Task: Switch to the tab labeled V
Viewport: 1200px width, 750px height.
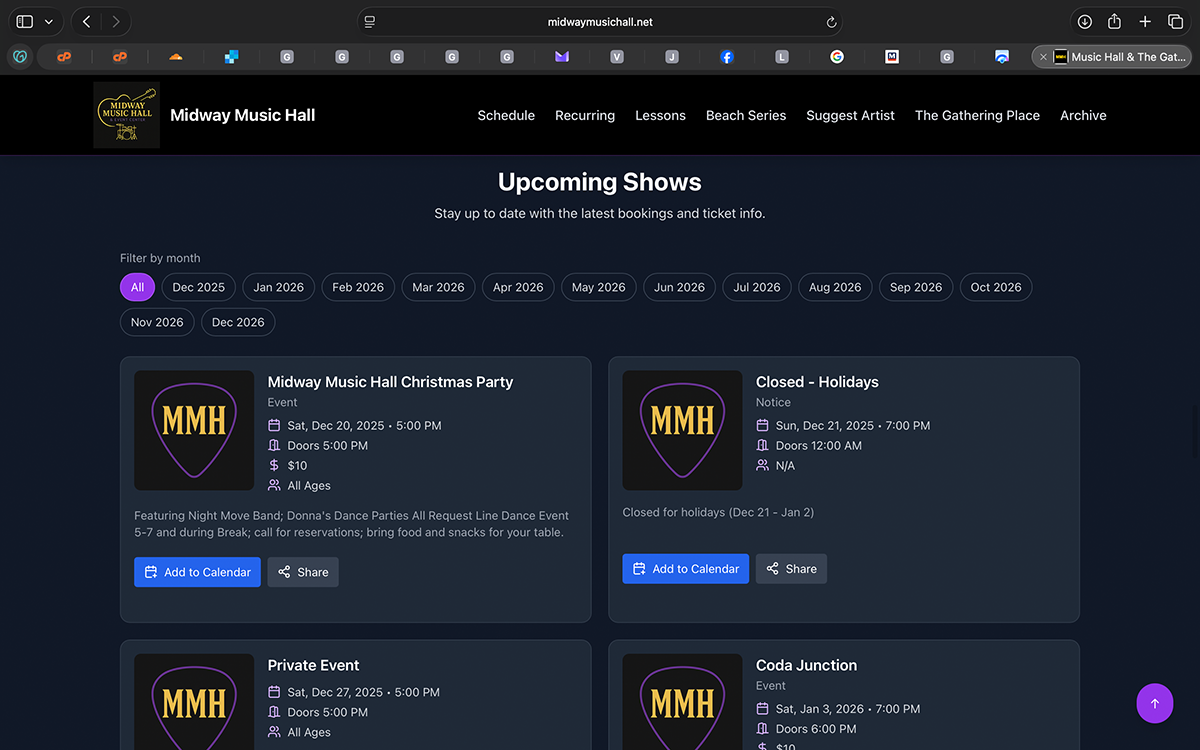Action: (617, 57)
